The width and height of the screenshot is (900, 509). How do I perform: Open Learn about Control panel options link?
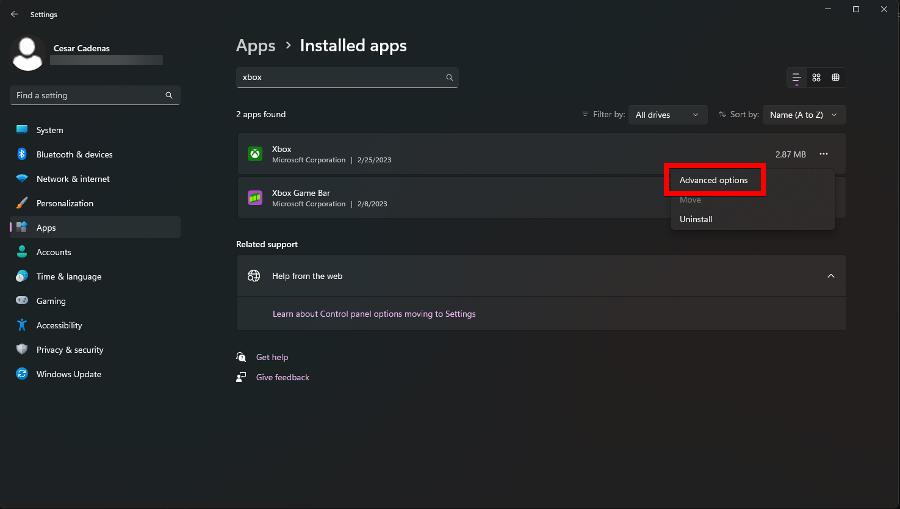click(374, 314)
